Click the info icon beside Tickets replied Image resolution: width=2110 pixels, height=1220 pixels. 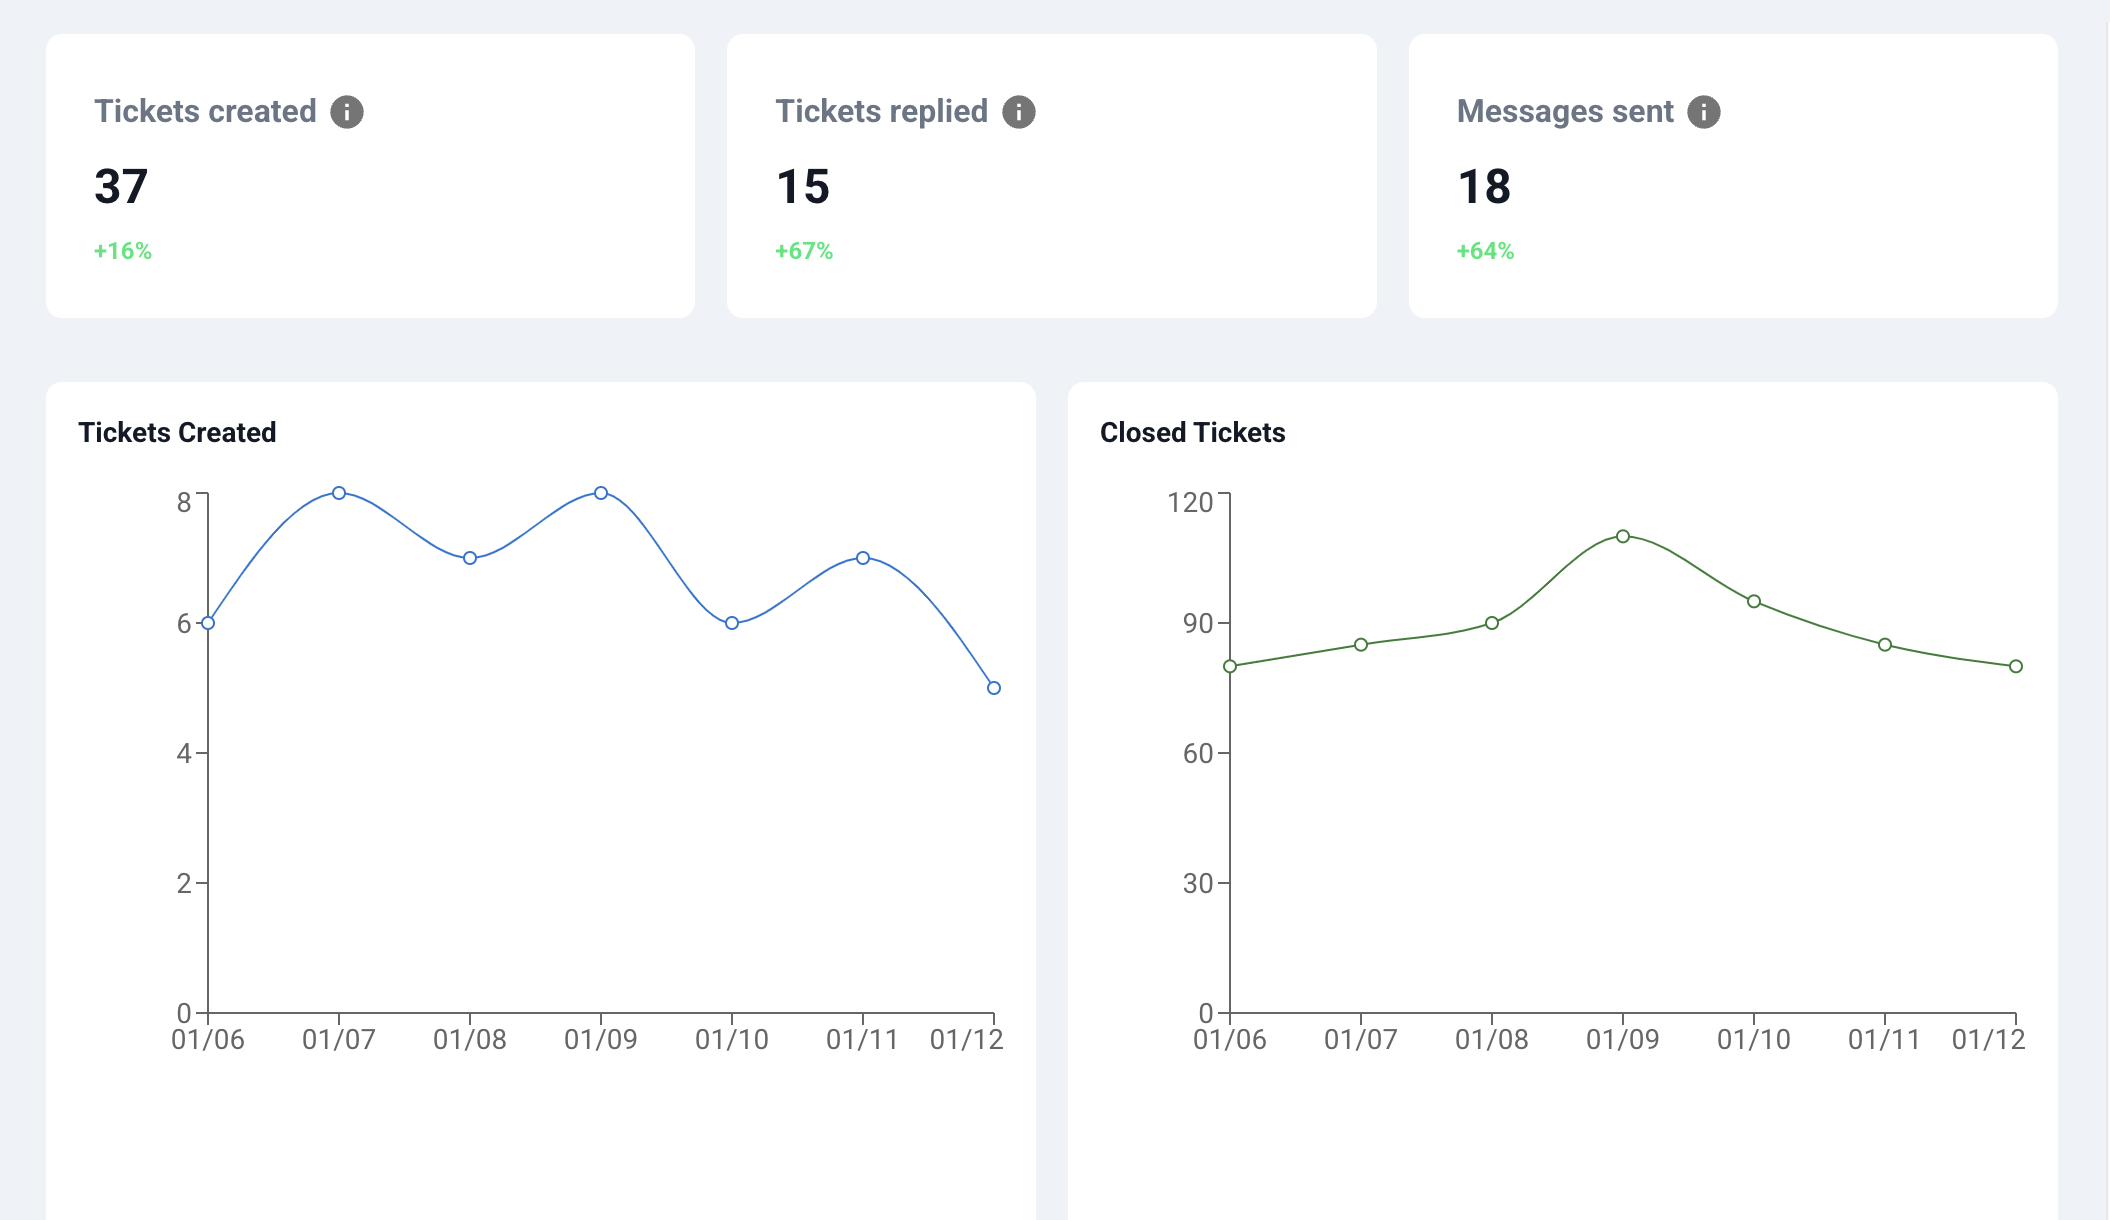(1019, 112)
